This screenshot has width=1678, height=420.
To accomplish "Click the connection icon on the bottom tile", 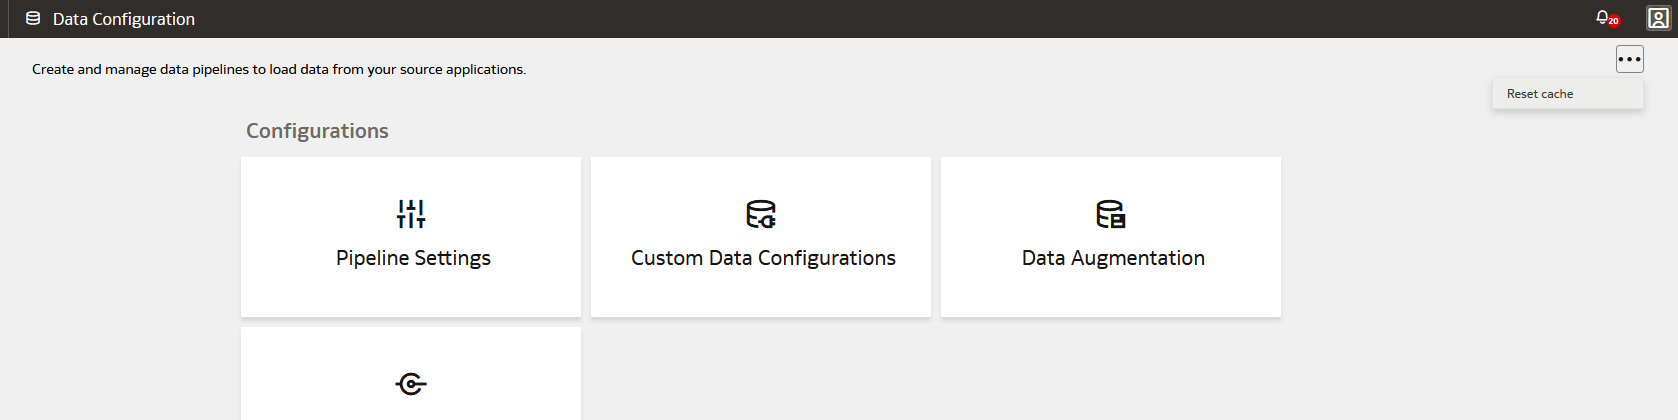I will [x=411, y=384].
